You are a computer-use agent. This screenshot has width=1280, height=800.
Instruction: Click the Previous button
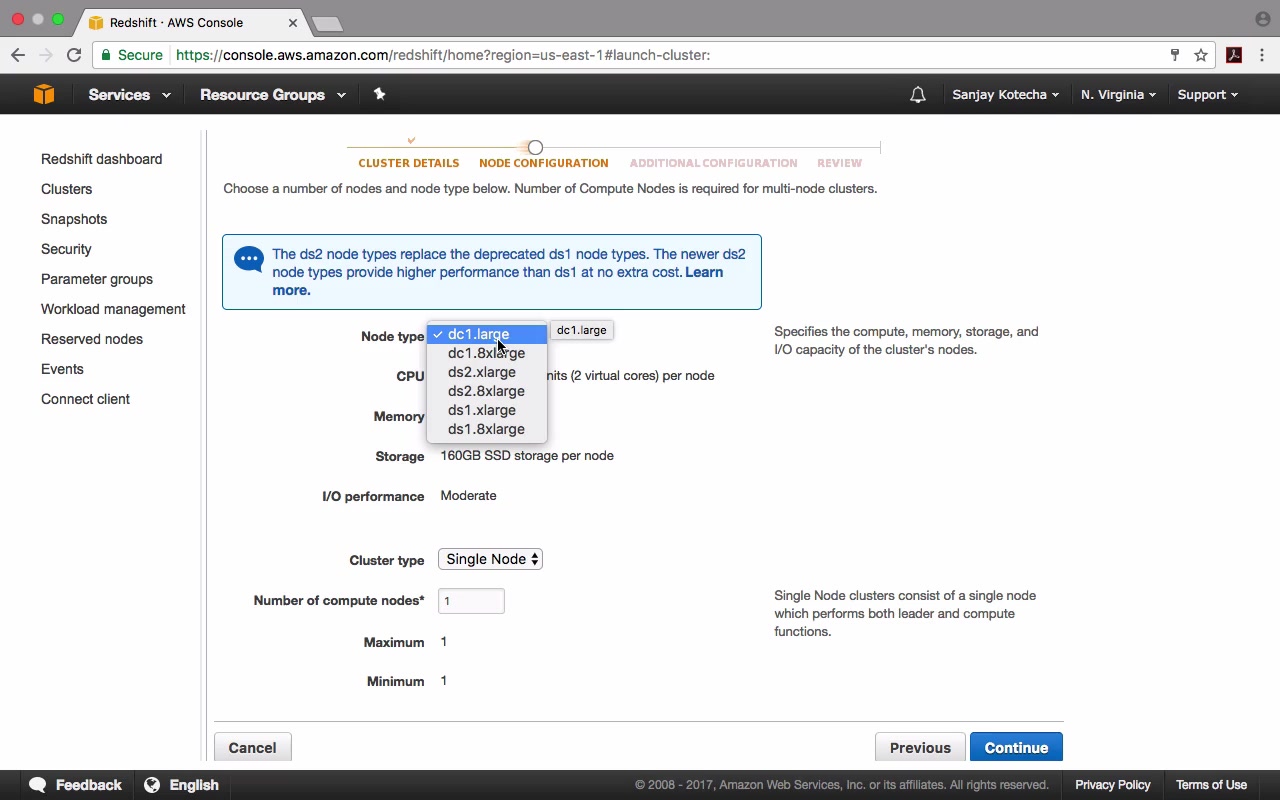coord(920,748)
